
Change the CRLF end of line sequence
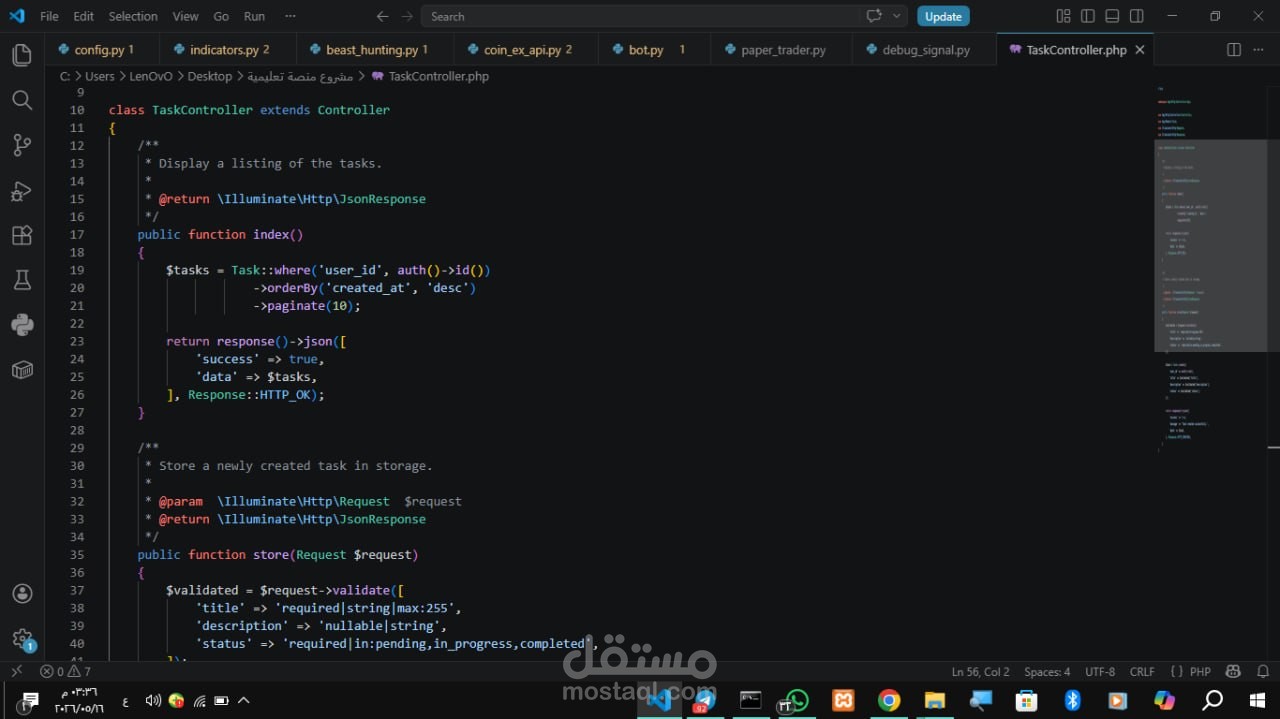(1142, 672)
